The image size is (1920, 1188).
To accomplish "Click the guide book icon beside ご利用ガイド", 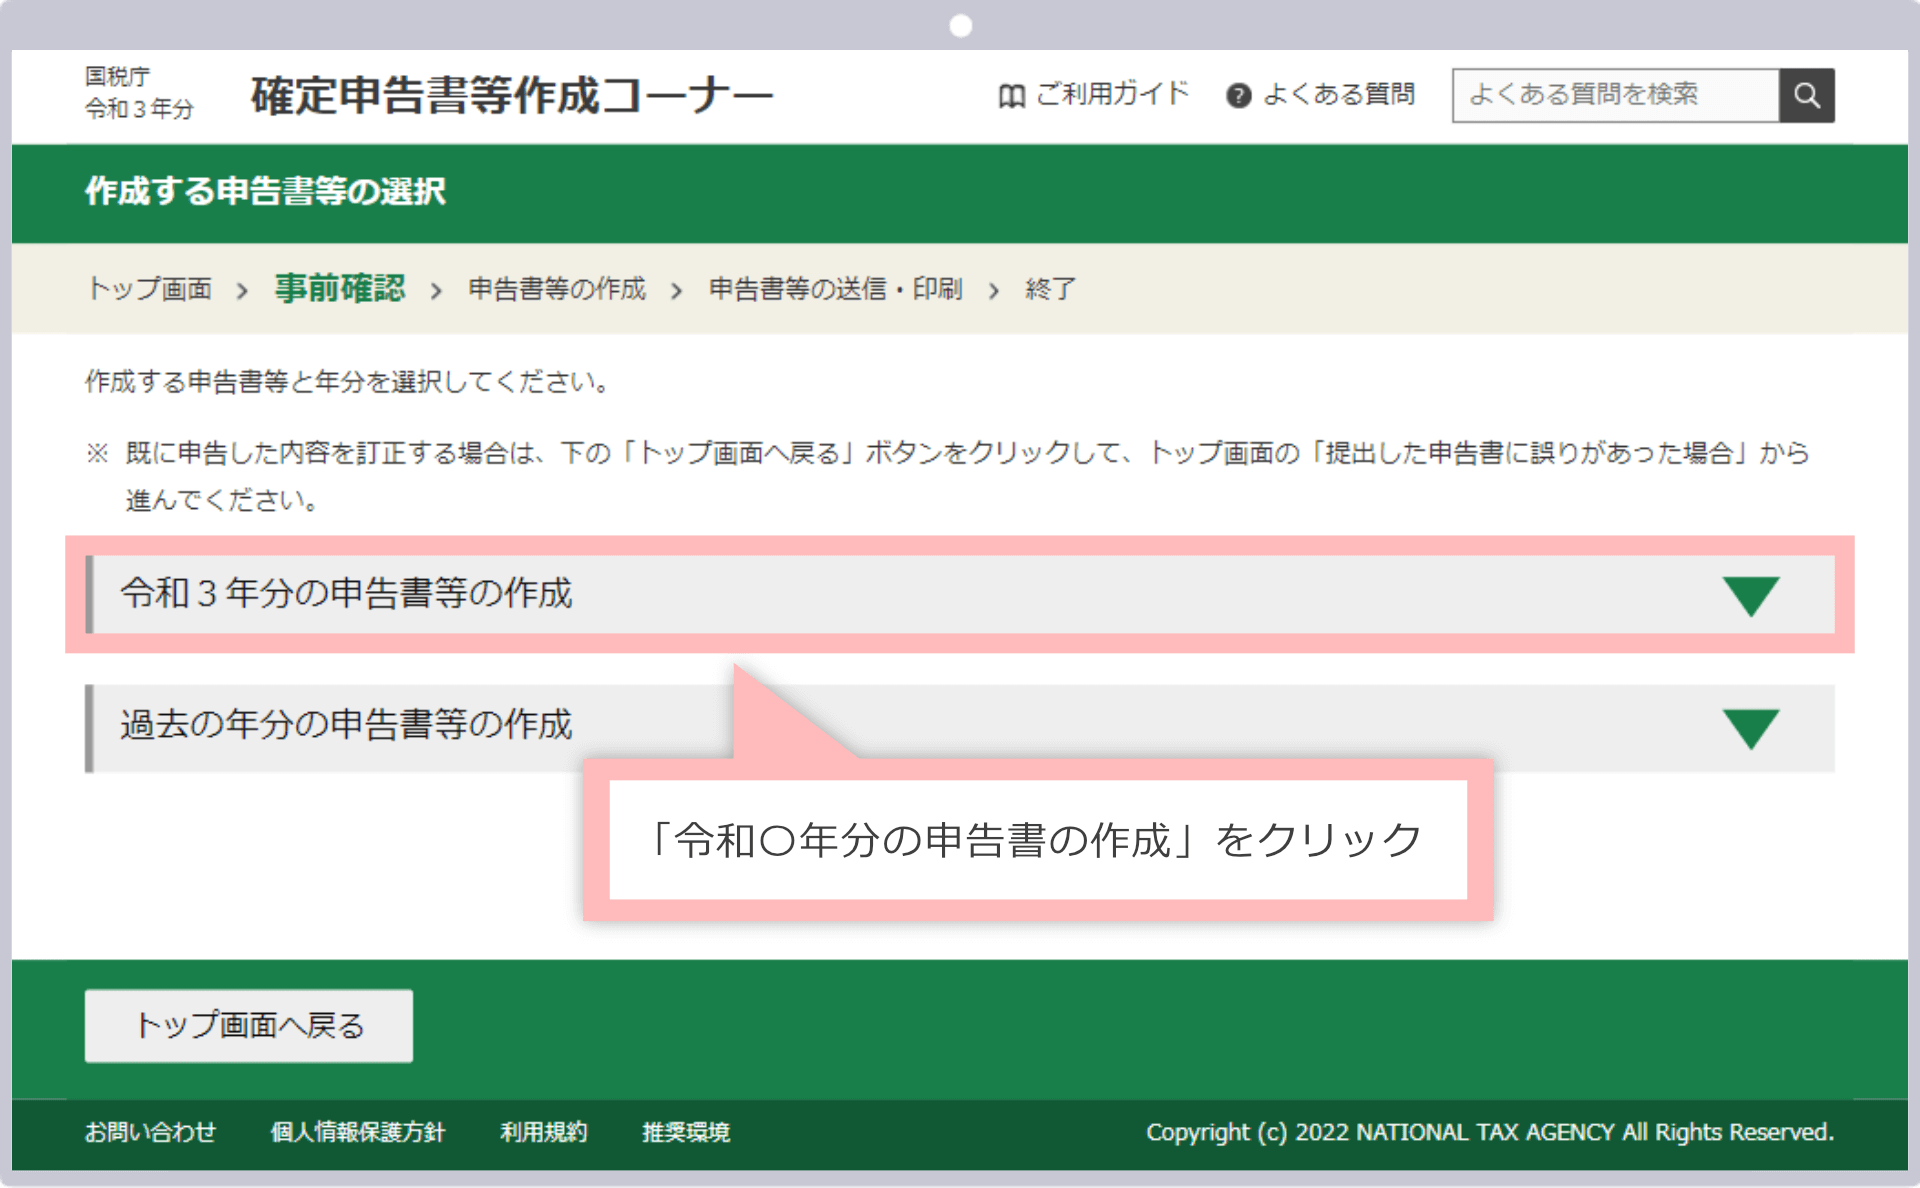I will [1010, 95].
